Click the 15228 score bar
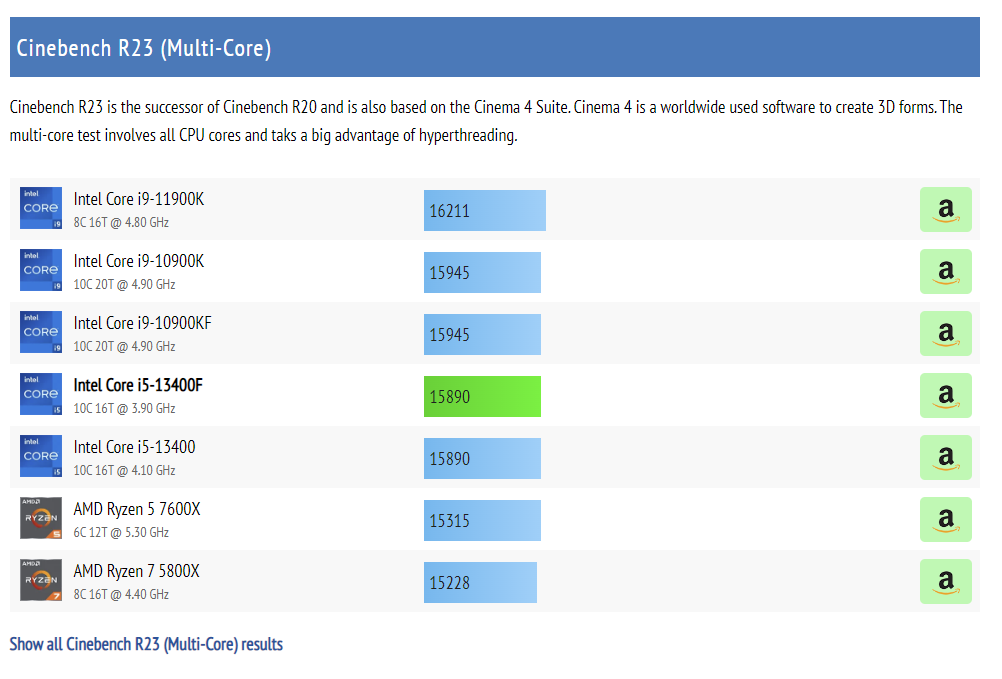This screenshot has width=1002, height=679. pos(480,582)
